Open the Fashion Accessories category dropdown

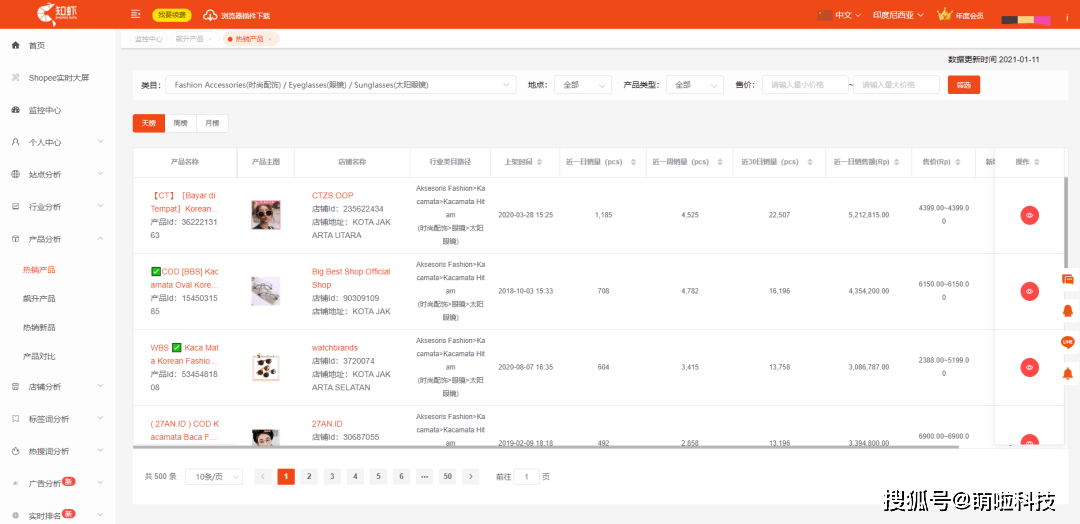(x=340, y=85)
